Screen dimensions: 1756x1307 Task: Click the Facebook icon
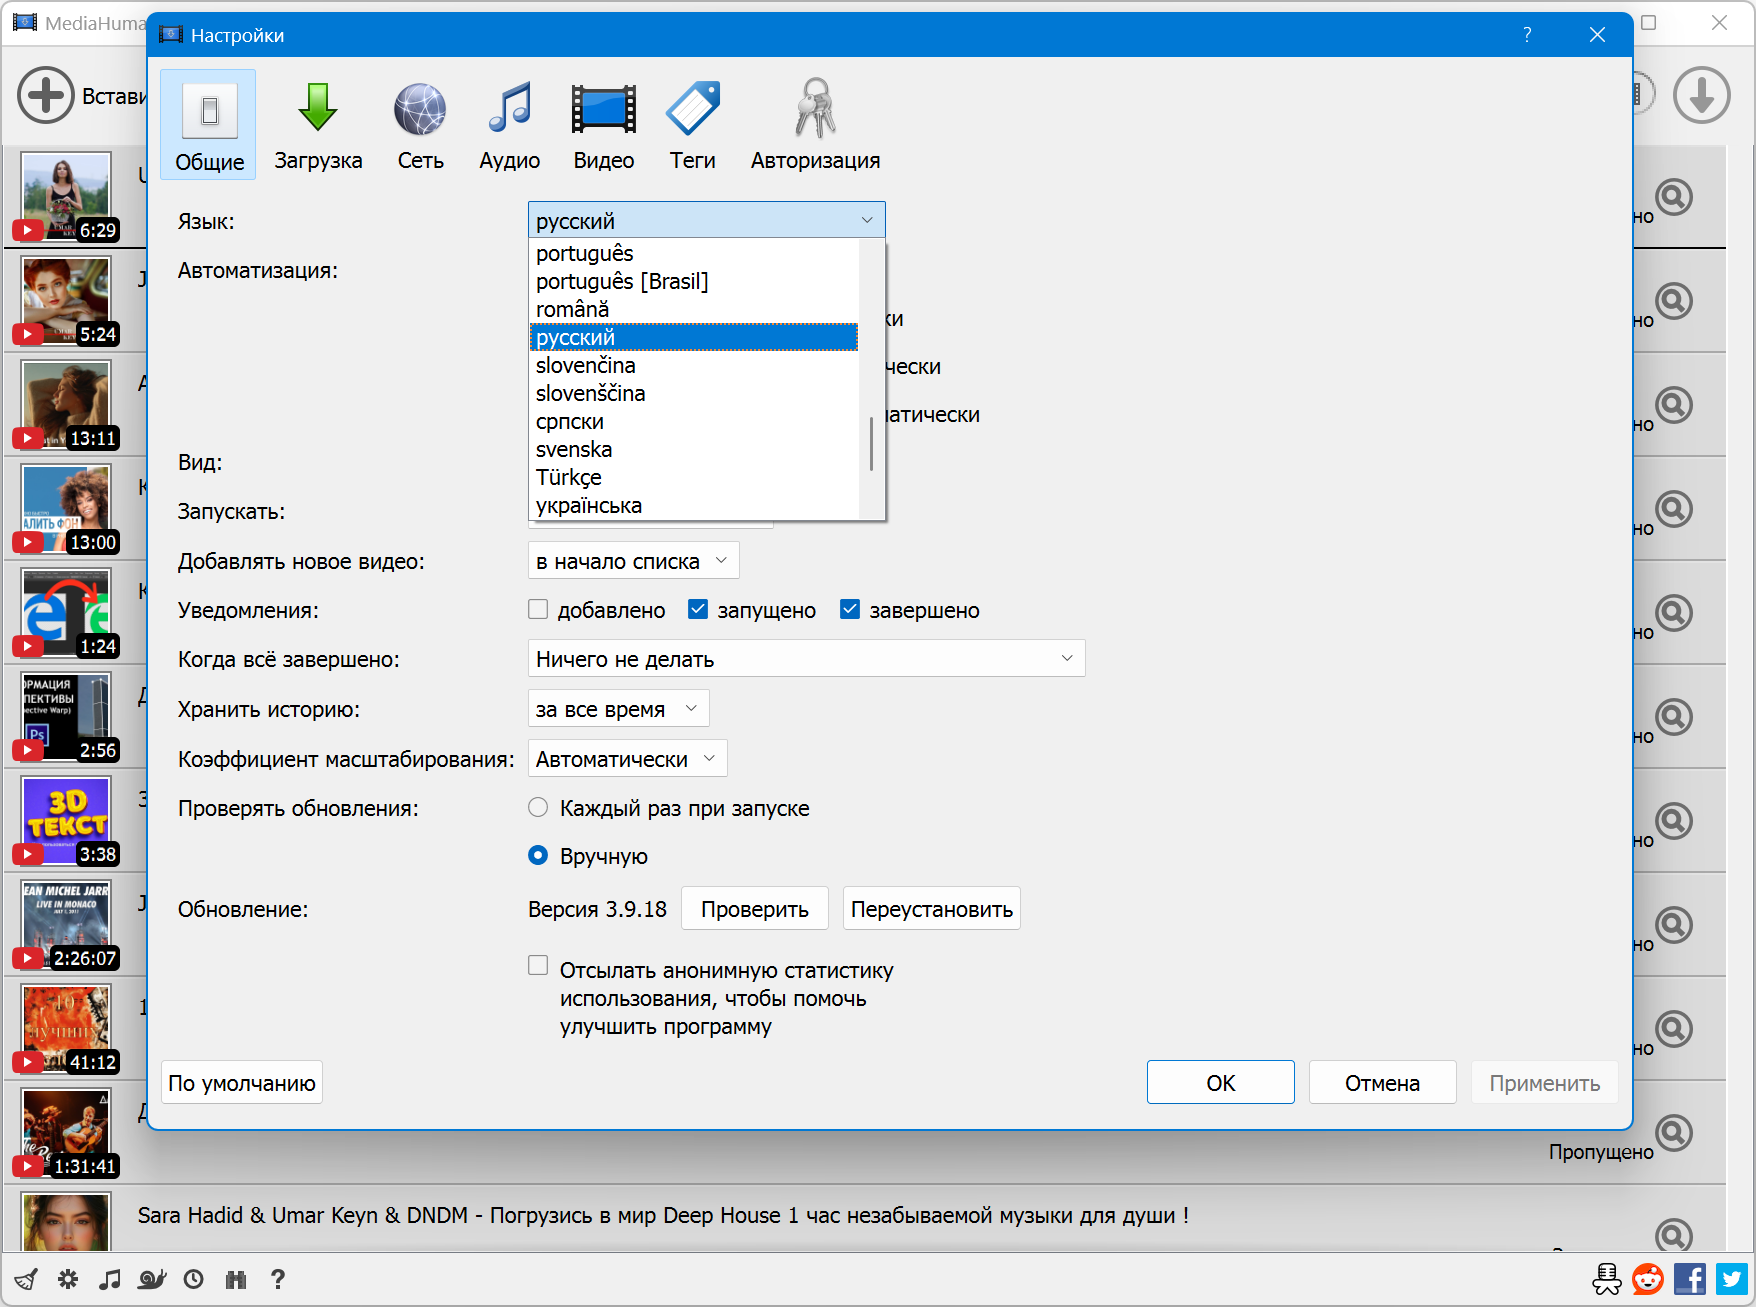1689,1279
